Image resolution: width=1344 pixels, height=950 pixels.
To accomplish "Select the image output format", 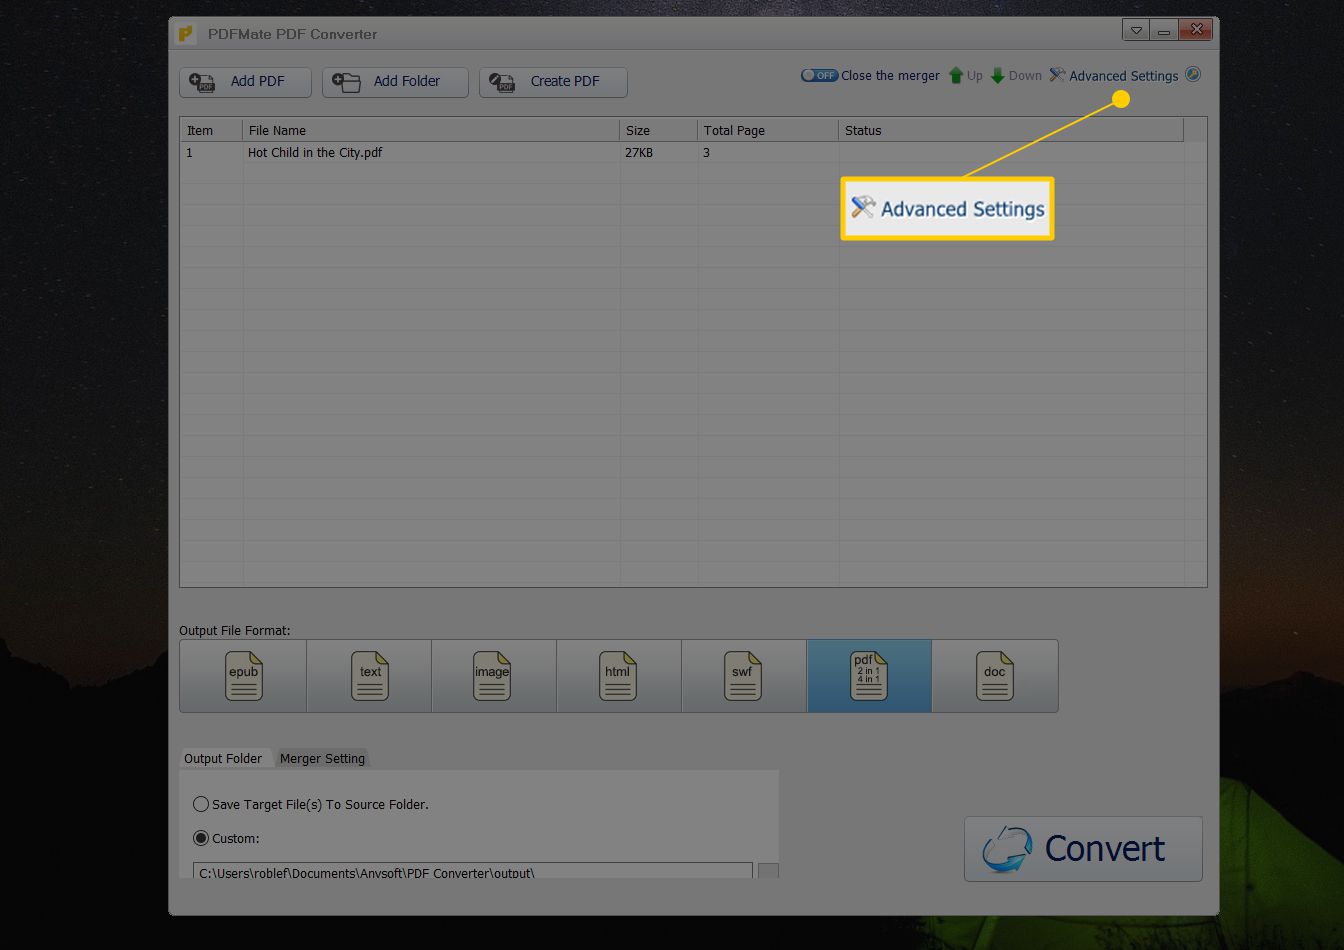I will (x=493, y=676).
